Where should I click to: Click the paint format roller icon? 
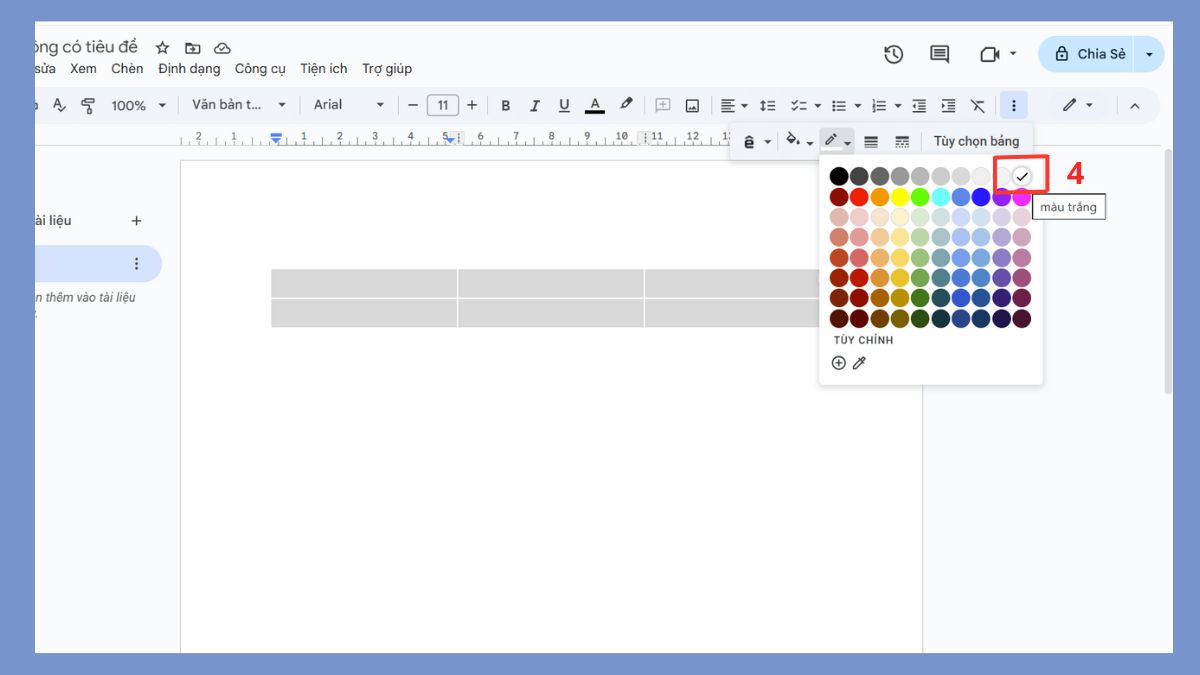click(x=88, y=105)
